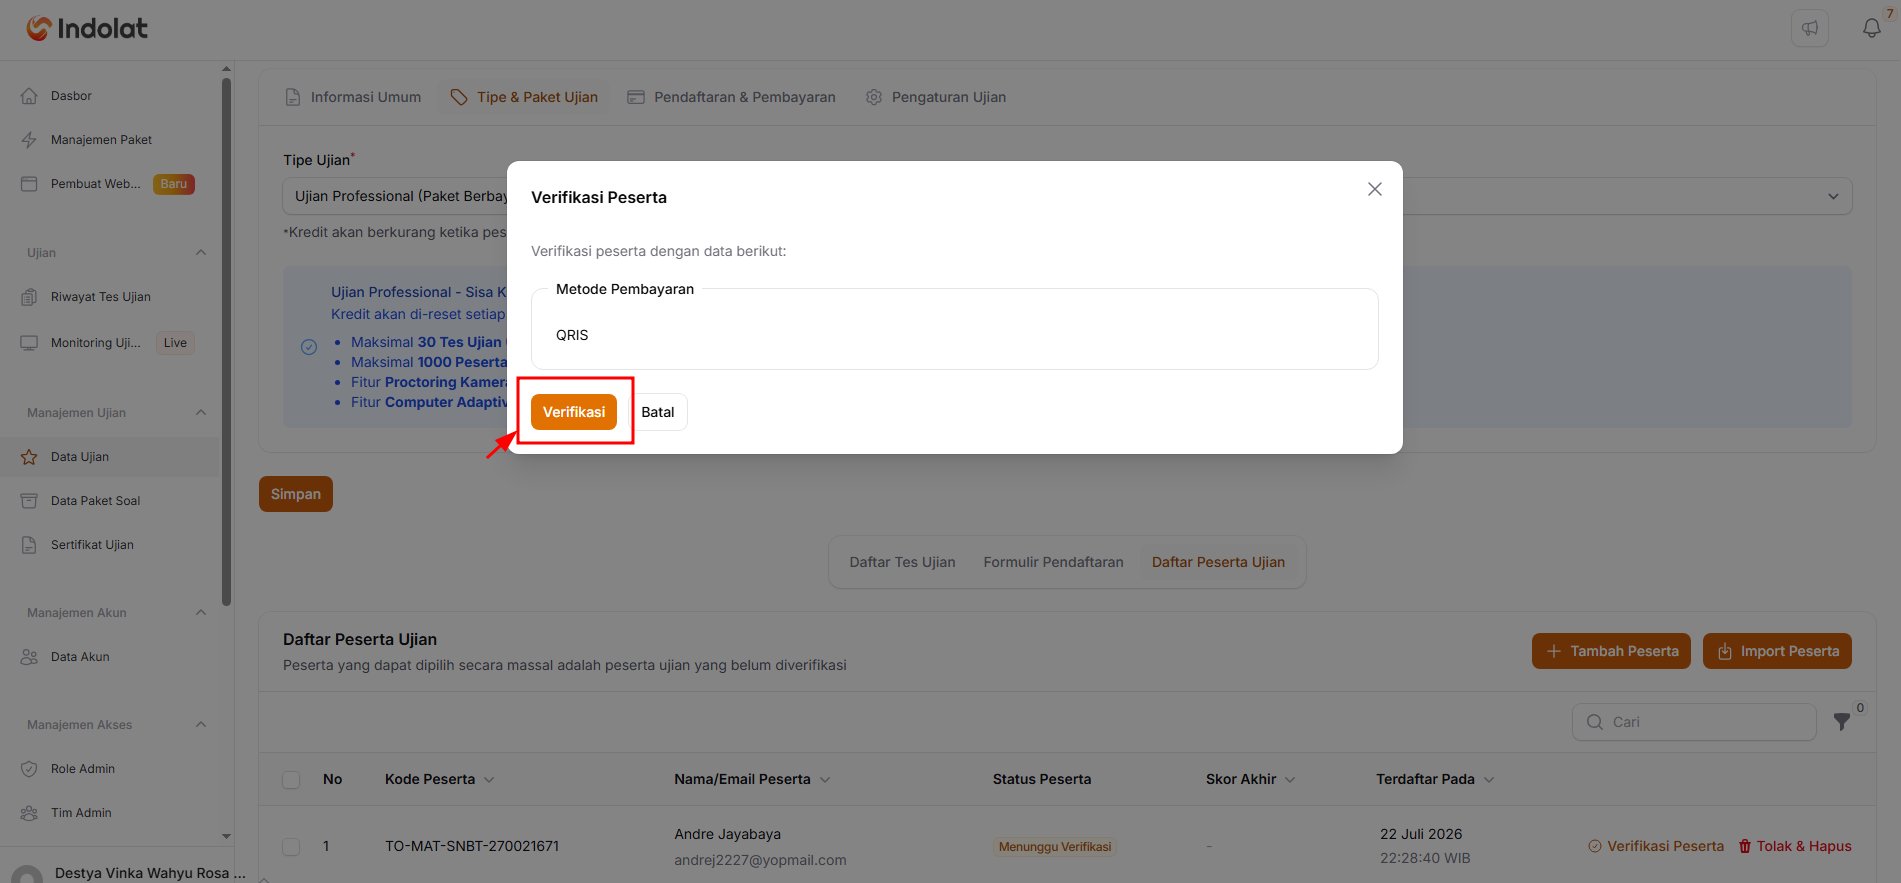Collapse the Manajemen Ujian sidebar section
The width and height of the screenshot is (1901, 883).
pos(201,412)
